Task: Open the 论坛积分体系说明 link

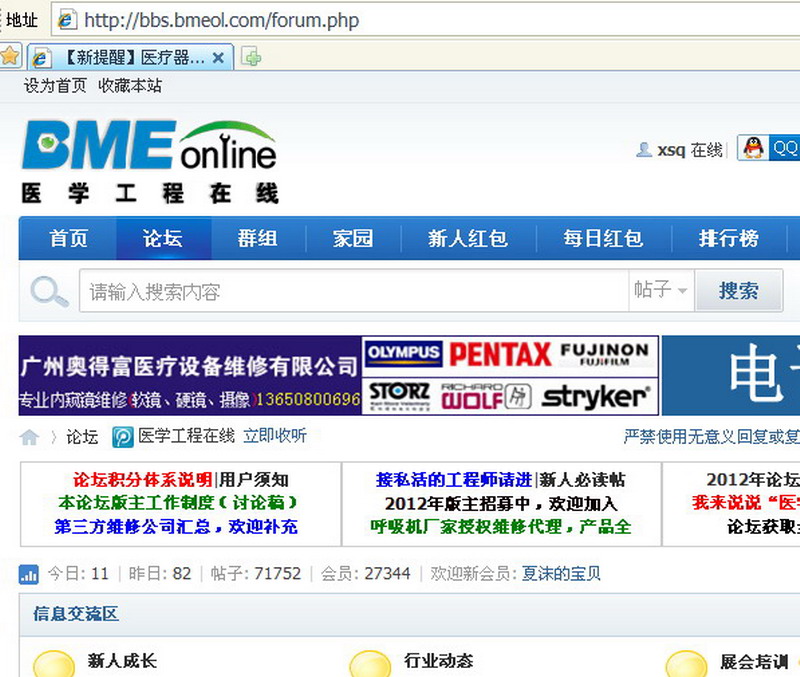Action: (142, 480)
